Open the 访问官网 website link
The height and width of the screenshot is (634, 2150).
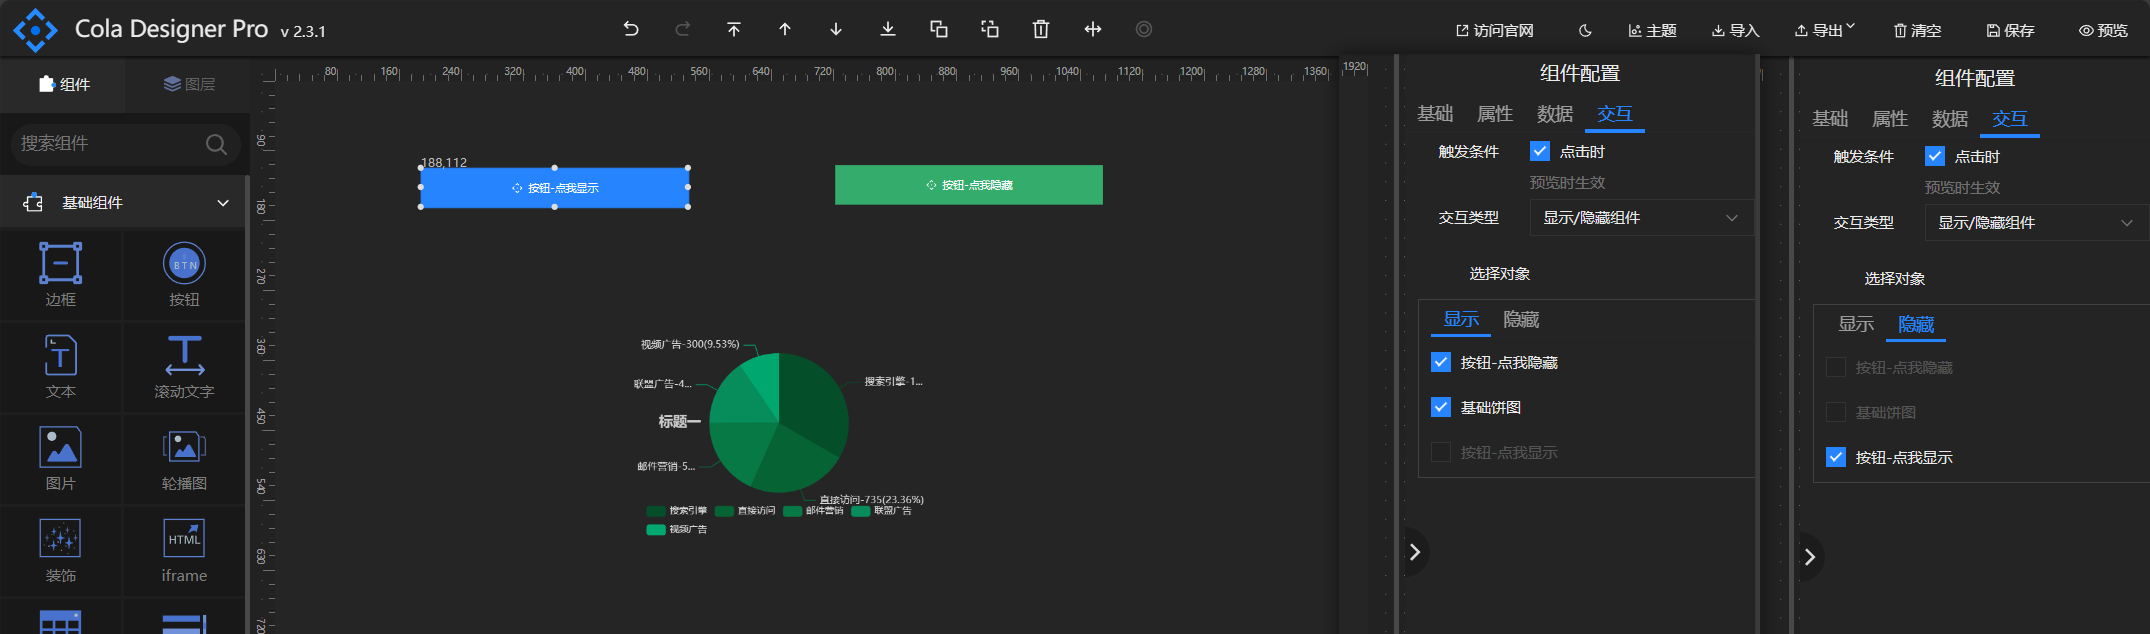tap(1494, 31)
